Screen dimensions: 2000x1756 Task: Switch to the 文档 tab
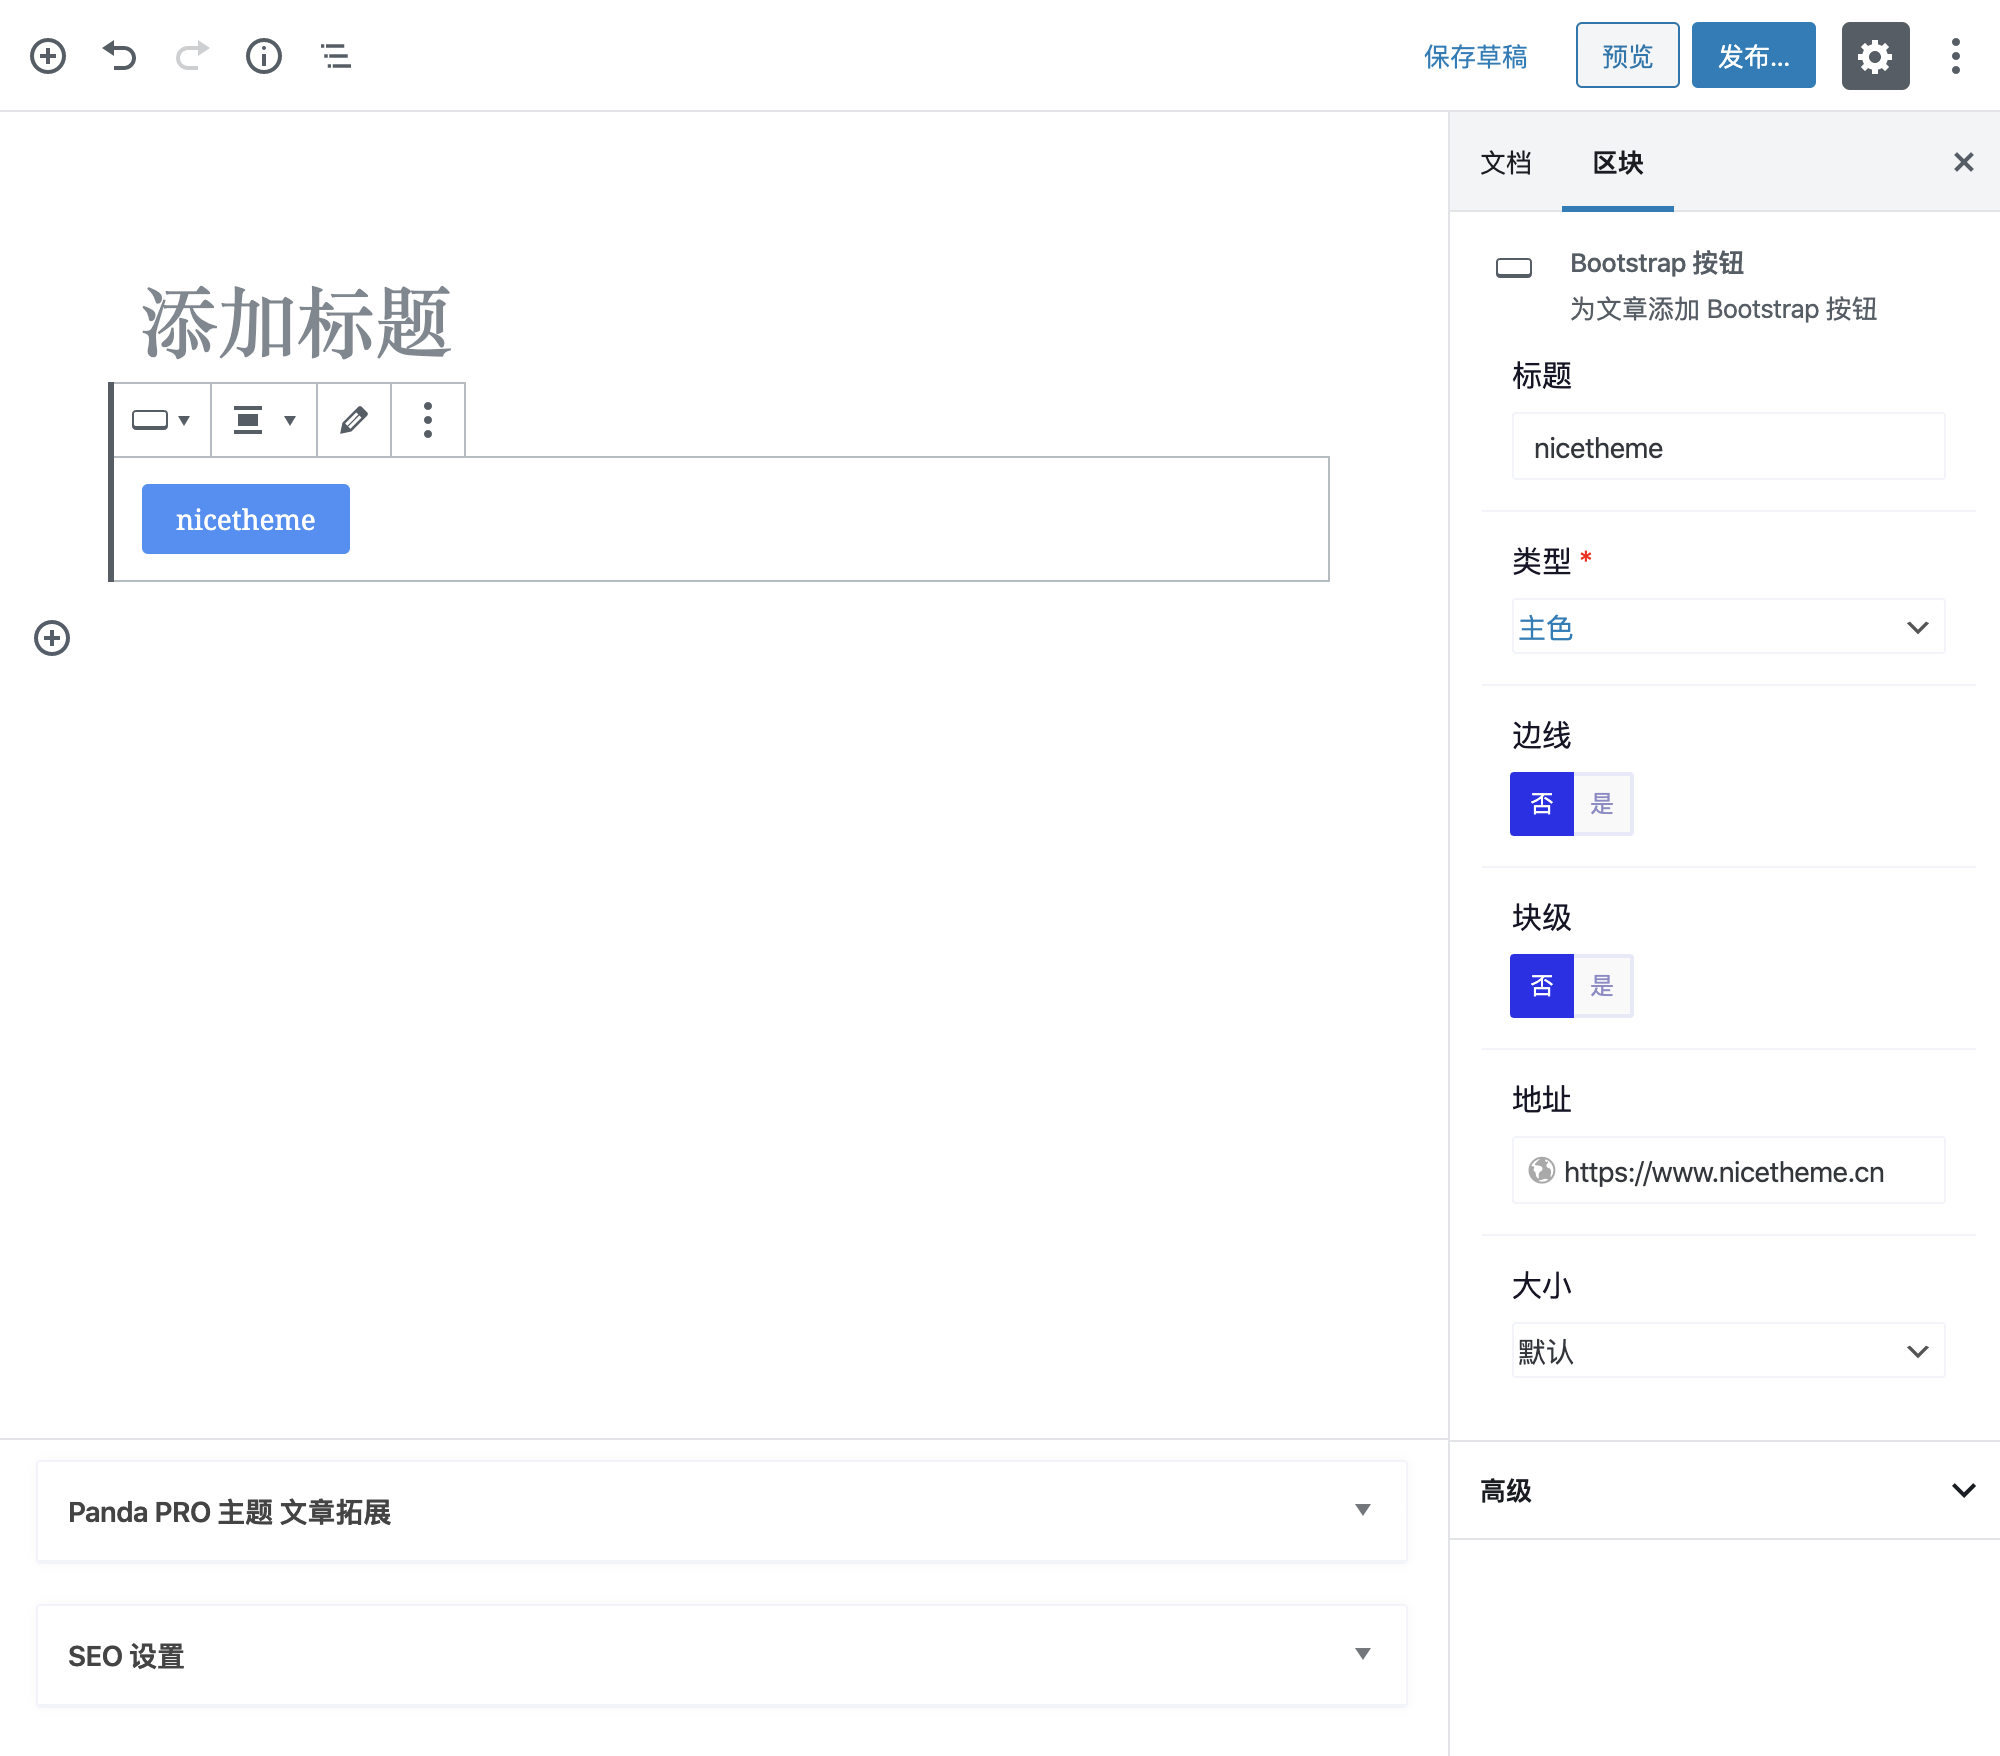tap(1506, 162)
